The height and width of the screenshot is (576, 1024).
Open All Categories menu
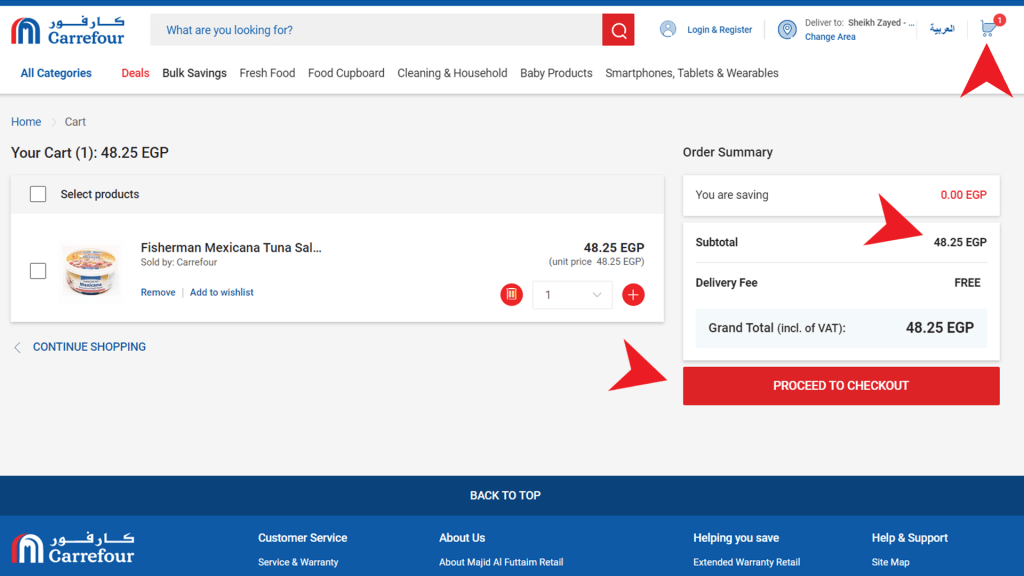pyautogui.click(x=56, y=73)
